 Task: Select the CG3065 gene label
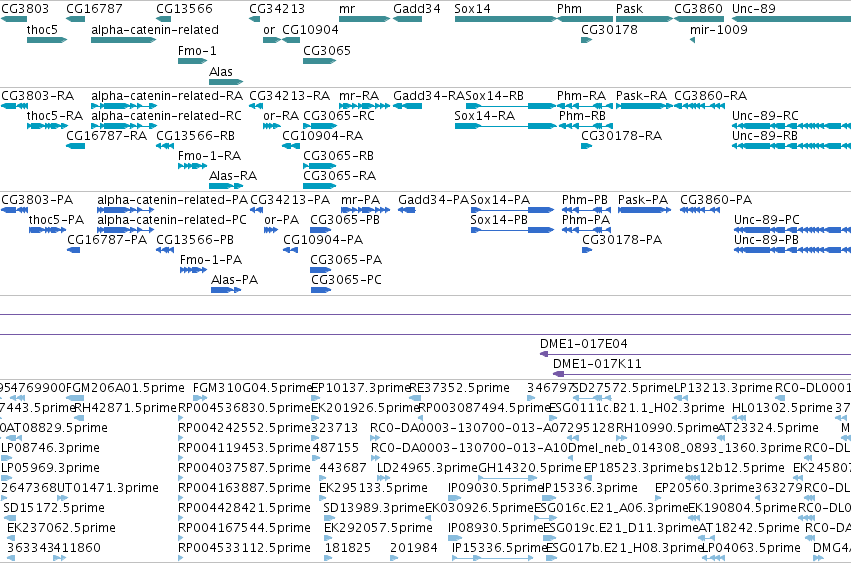pyautogui.click(x=327, y=51)
